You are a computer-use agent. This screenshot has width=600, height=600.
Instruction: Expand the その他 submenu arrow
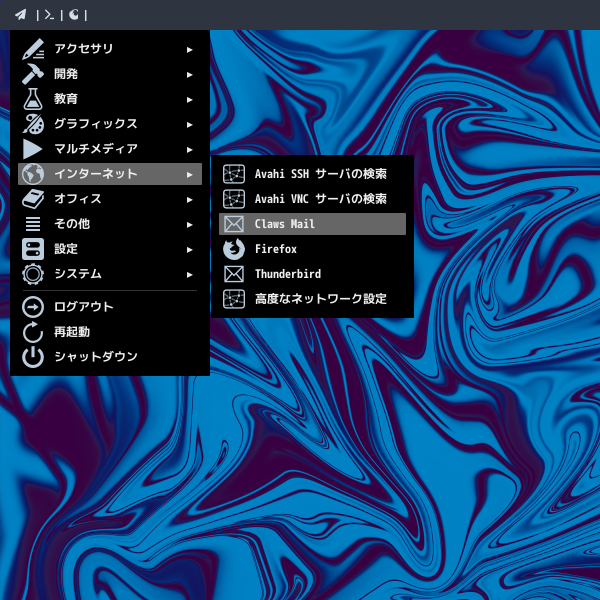tap(189, 224)
